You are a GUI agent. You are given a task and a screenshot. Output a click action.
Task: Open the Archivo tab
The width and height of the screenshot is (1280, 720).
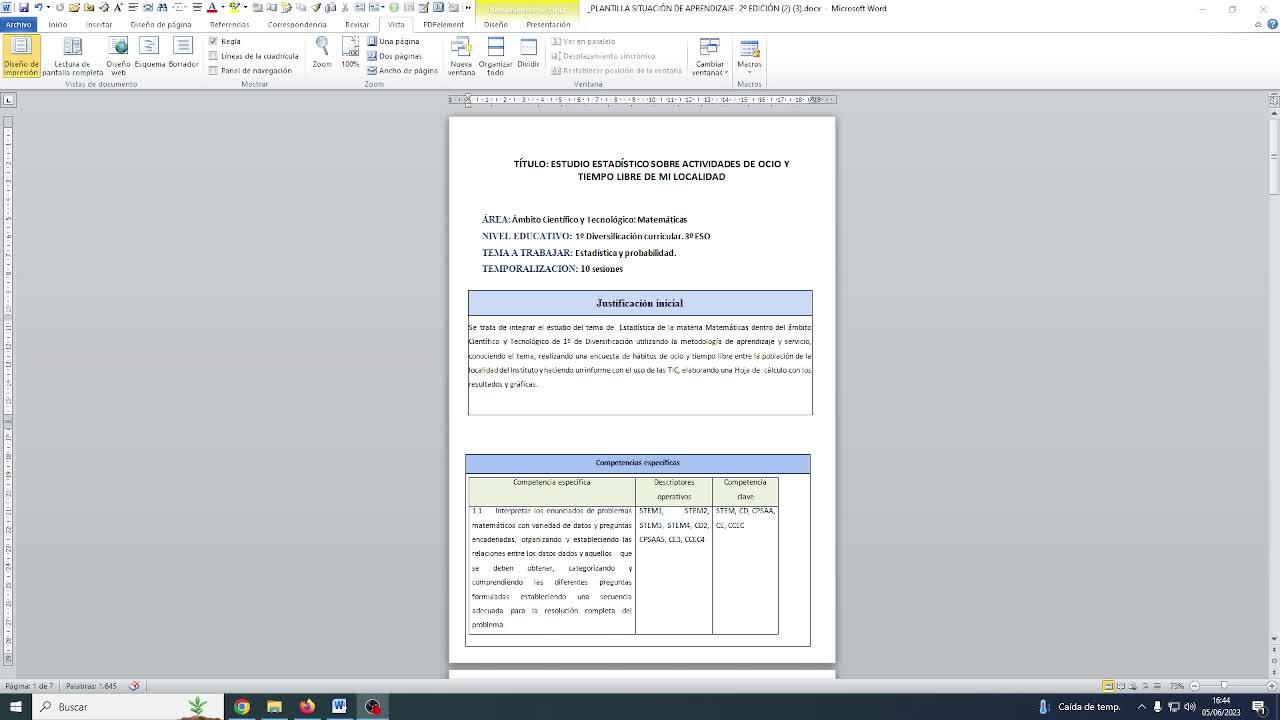pos(18,24)
